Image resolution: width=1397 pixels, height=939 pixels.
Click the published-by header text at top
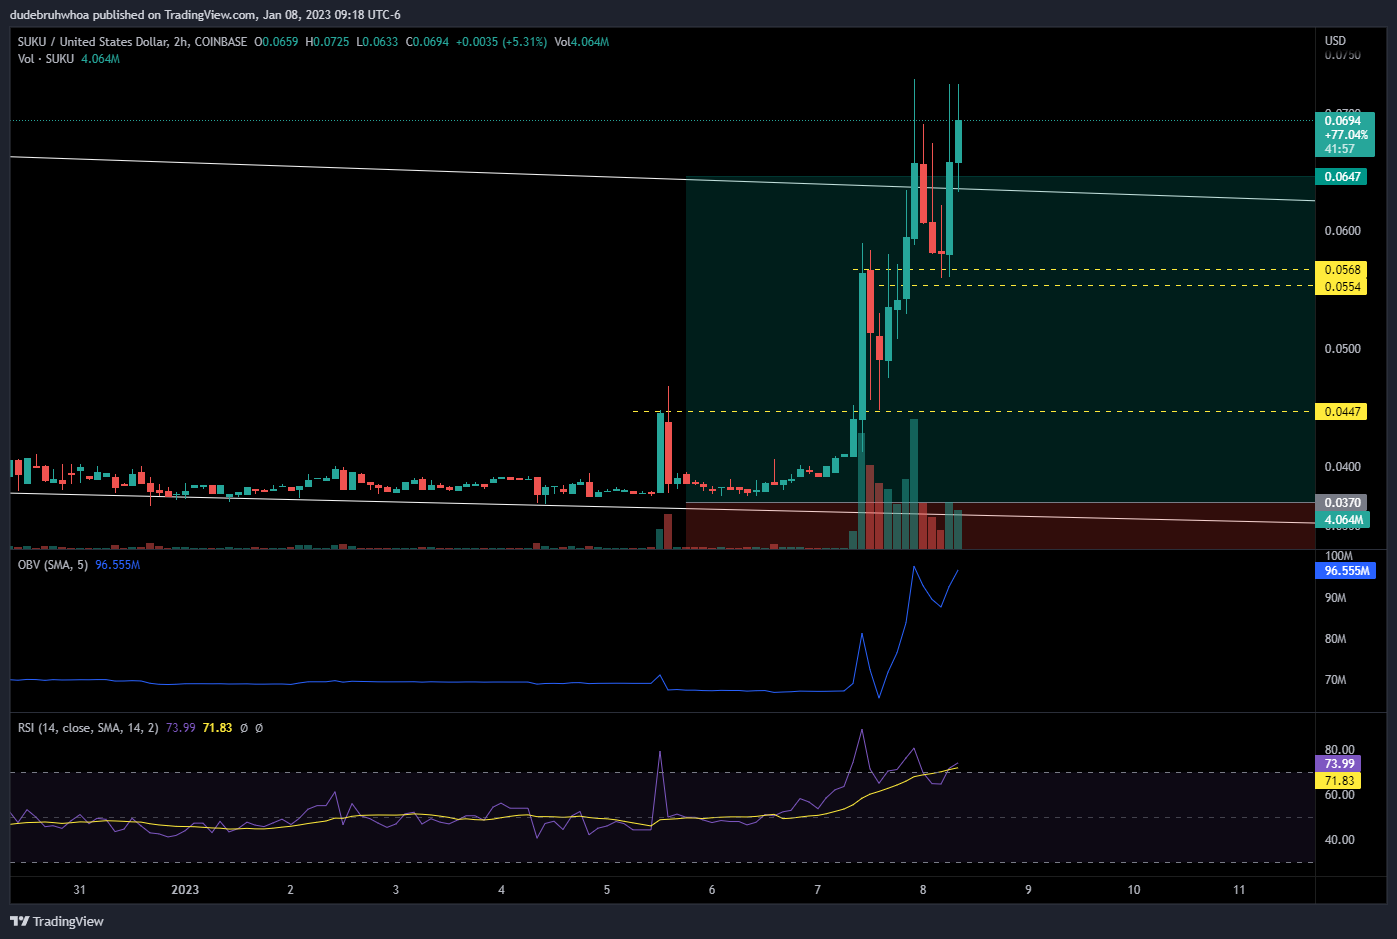205,15
